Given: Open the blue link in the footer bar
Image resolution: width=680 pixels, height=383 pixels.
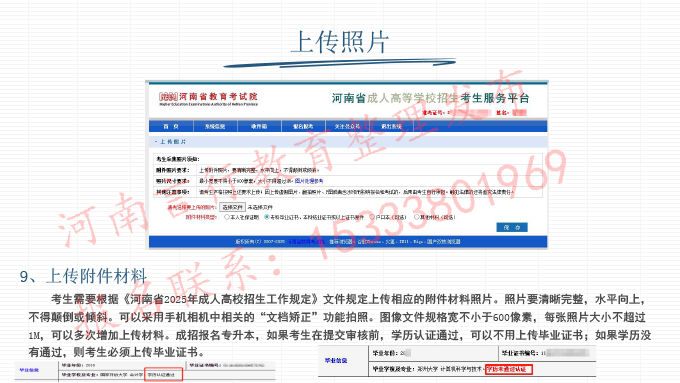Looking at the screenshot, I should coord(306,242).
